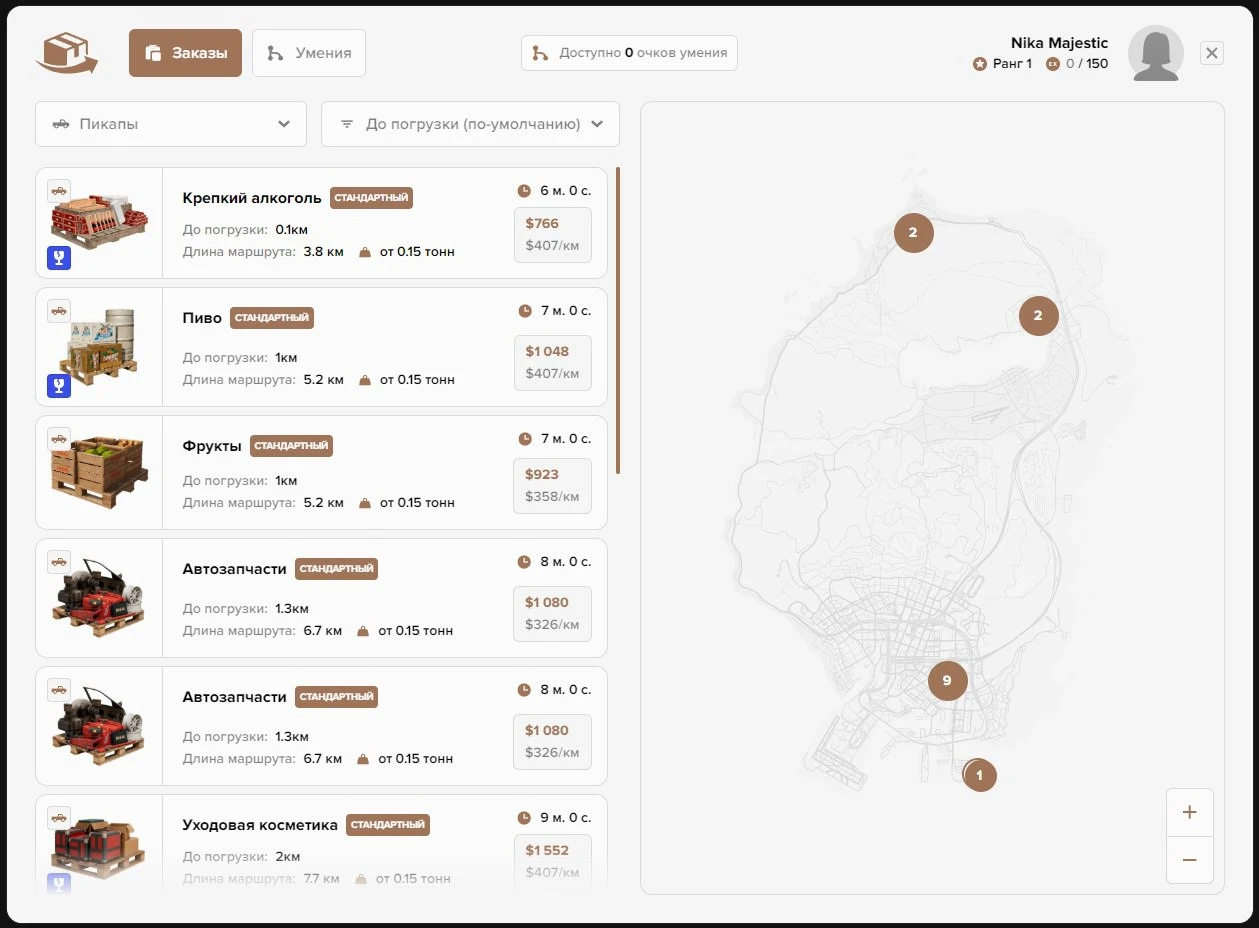Click the user profile avatar

coord(1155,54)
